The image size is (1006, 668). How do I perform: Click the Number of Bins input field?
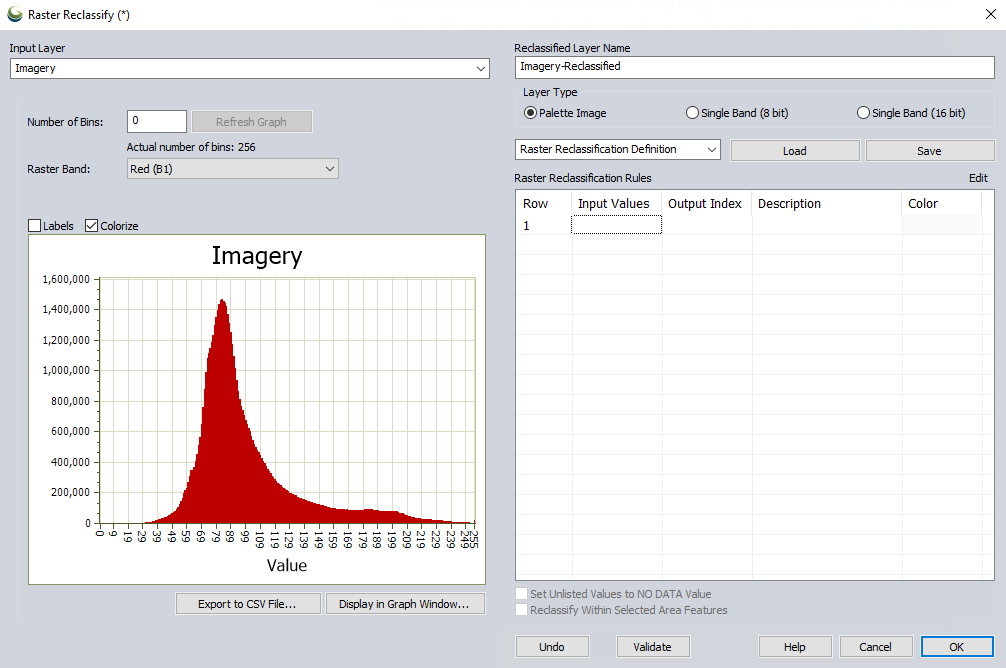[x=157, y=121]
